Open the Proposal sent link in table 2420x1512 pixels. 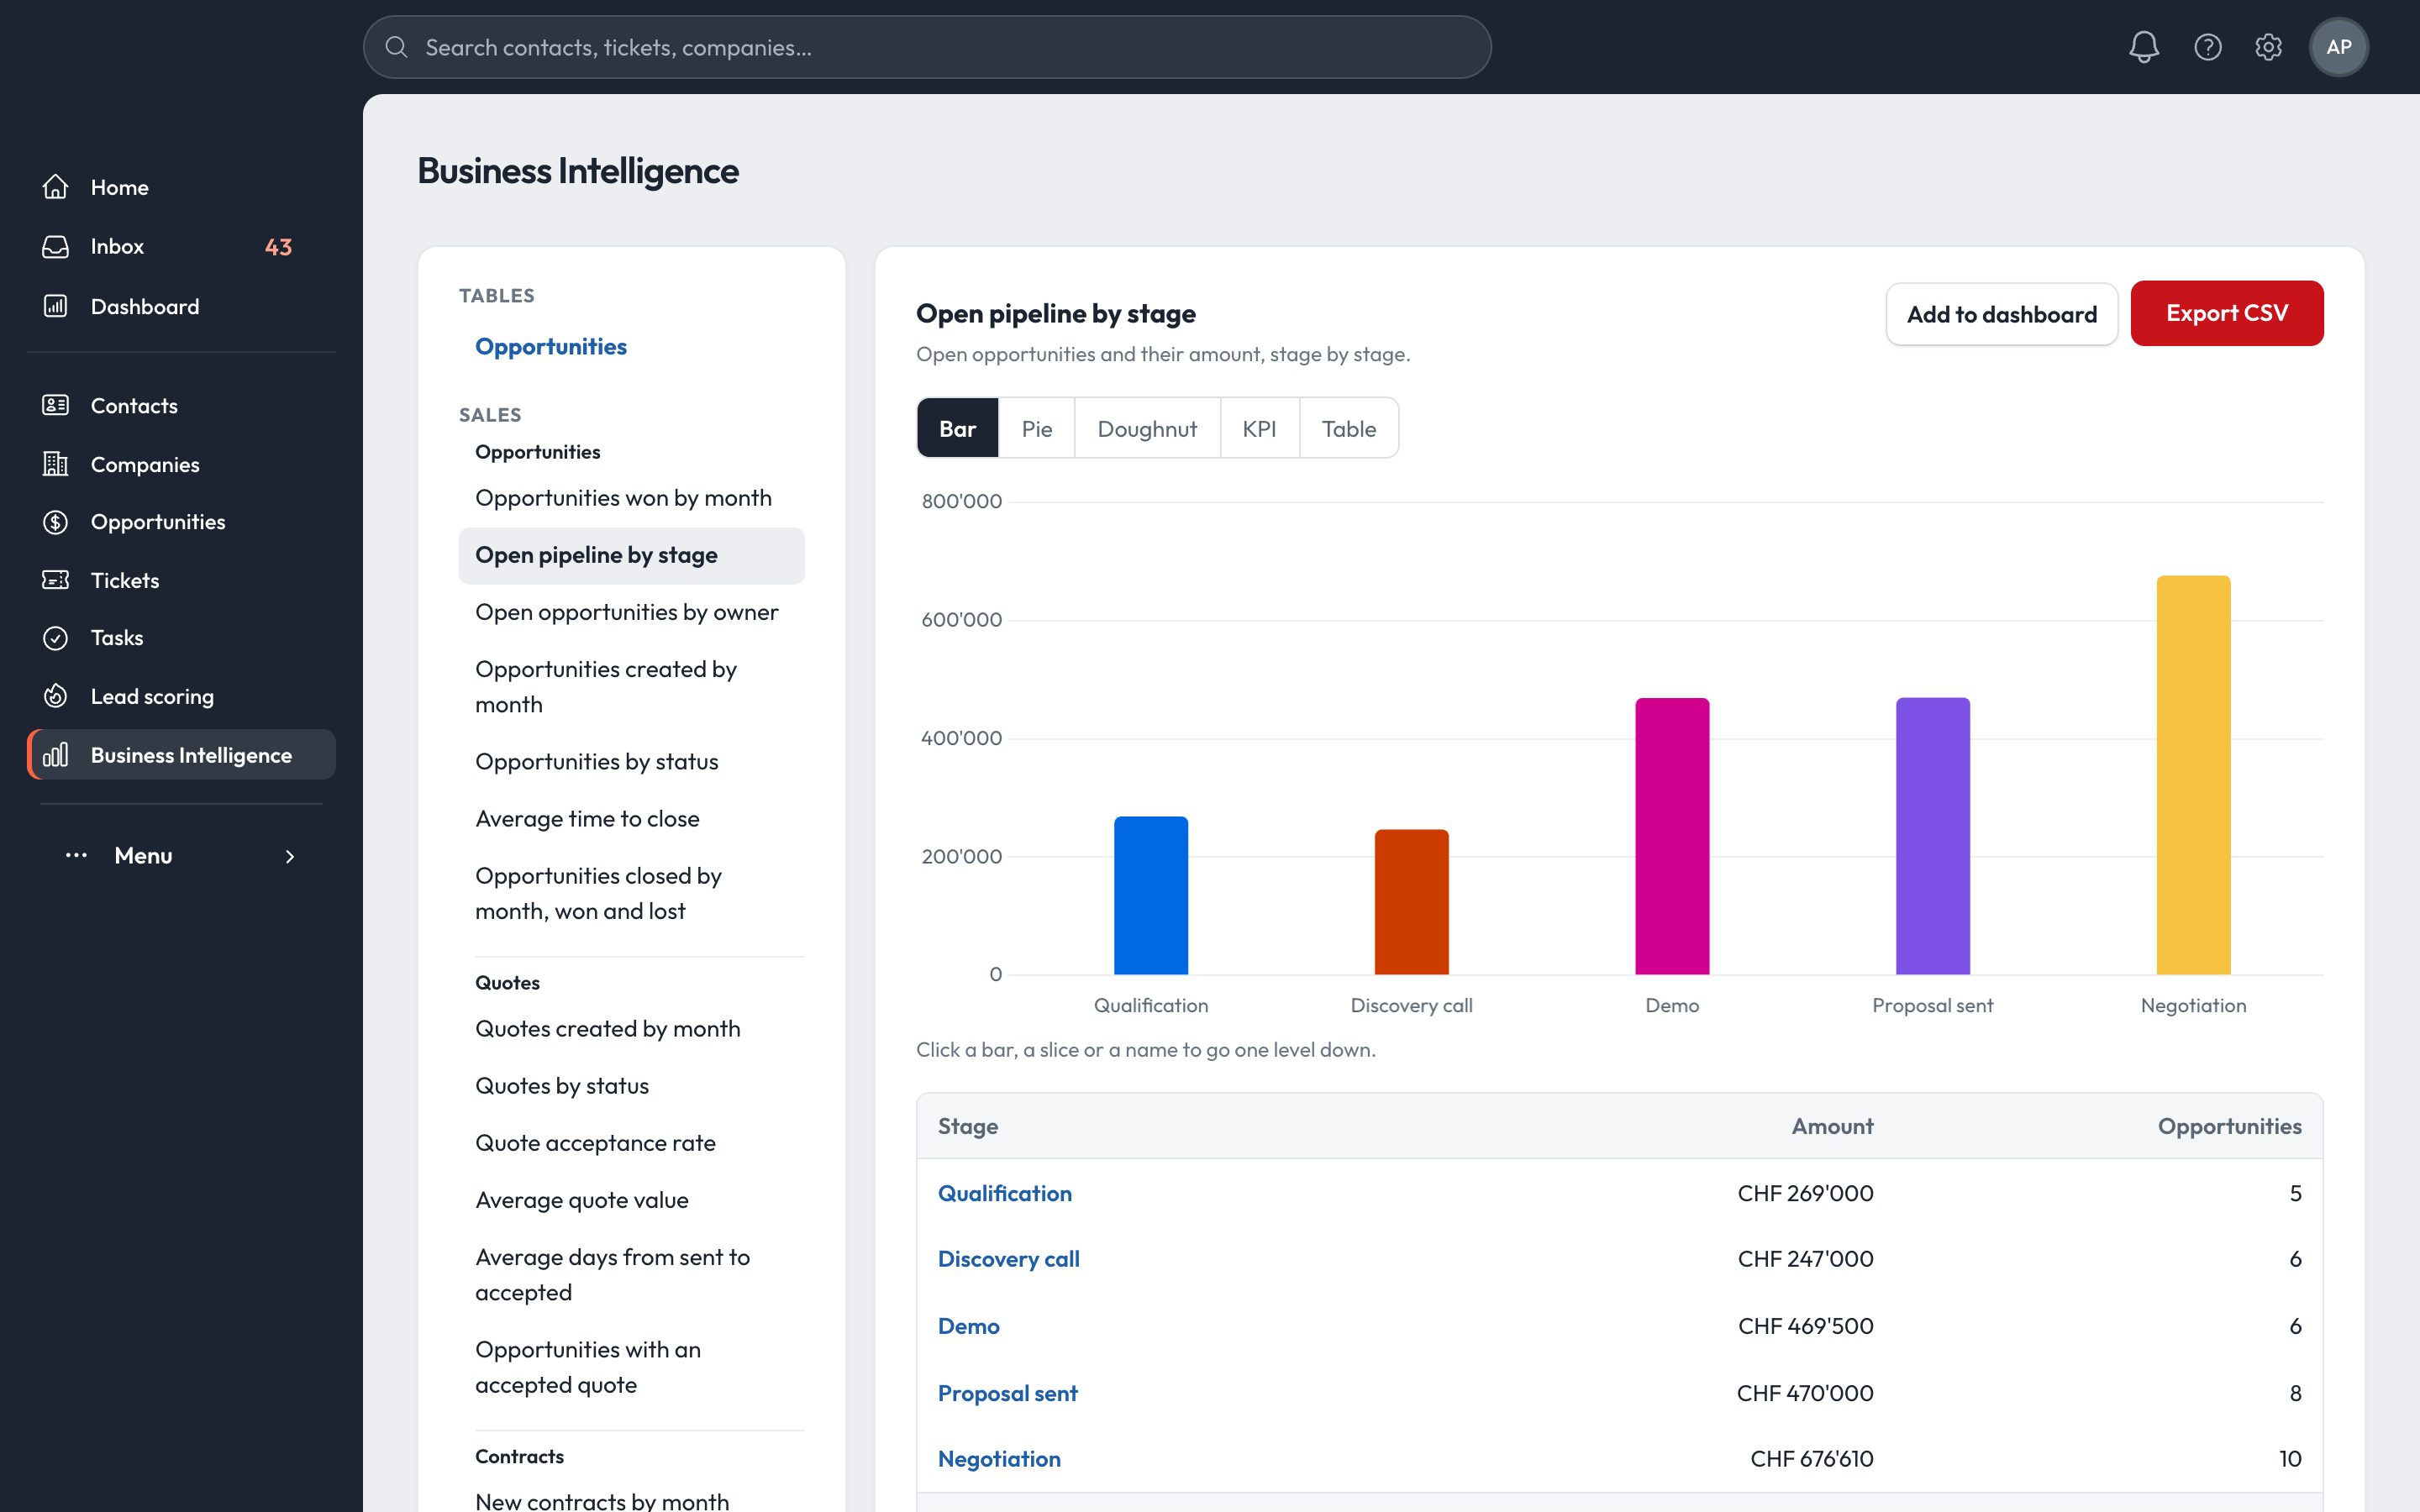1007,1393
